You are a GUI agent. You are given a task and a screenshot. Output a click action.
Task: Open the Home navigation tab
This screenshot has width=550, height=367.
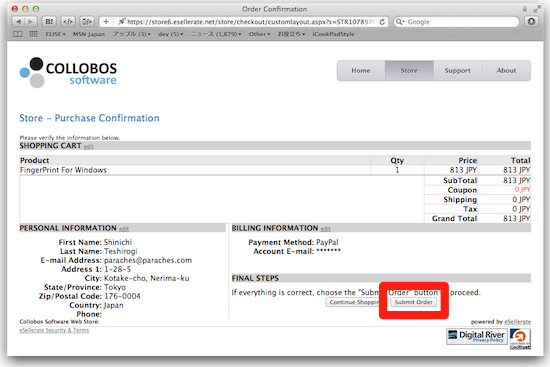(361, 71)
